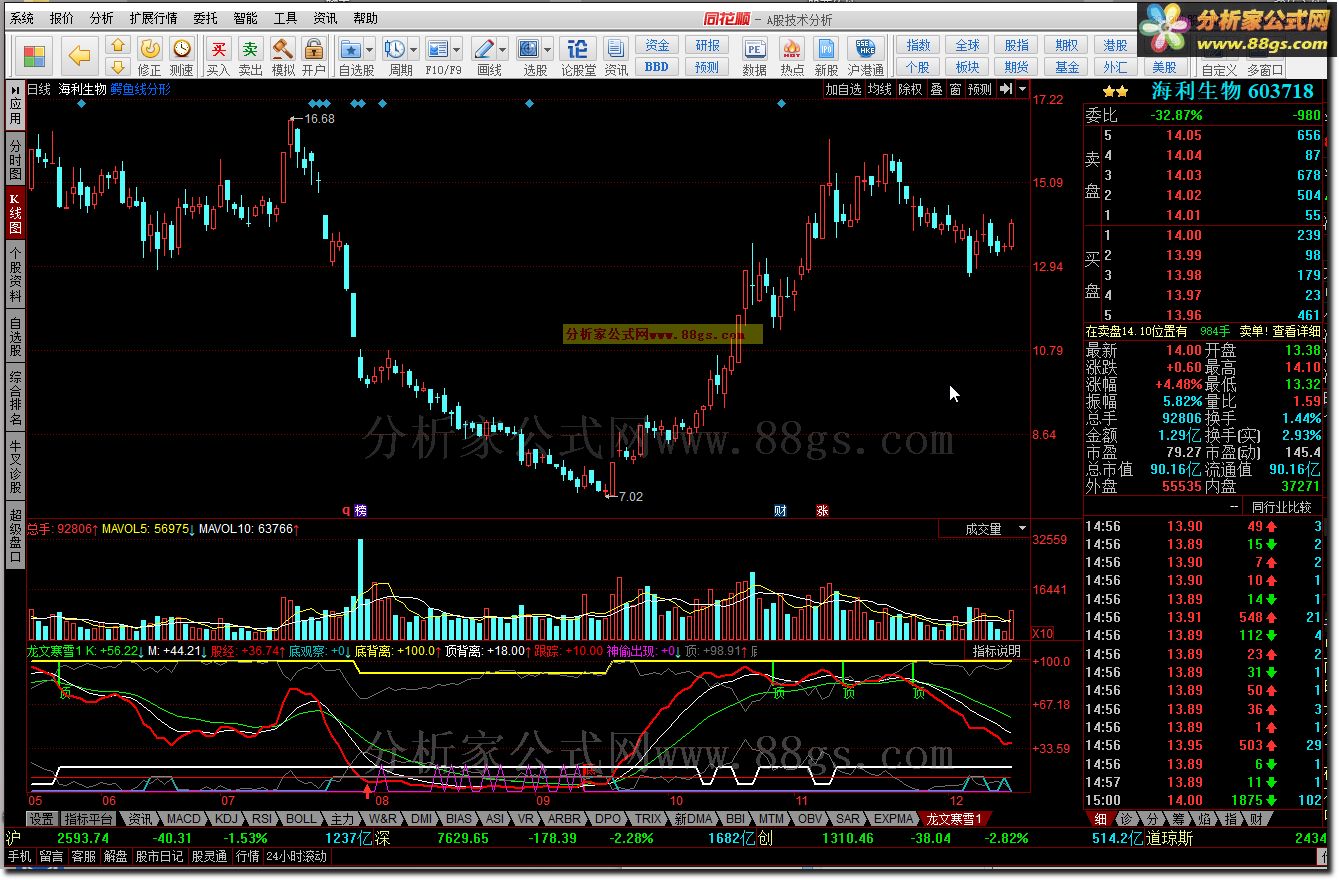
Task: Click 加自选 add to watchlist
Action: click(843, 89)
